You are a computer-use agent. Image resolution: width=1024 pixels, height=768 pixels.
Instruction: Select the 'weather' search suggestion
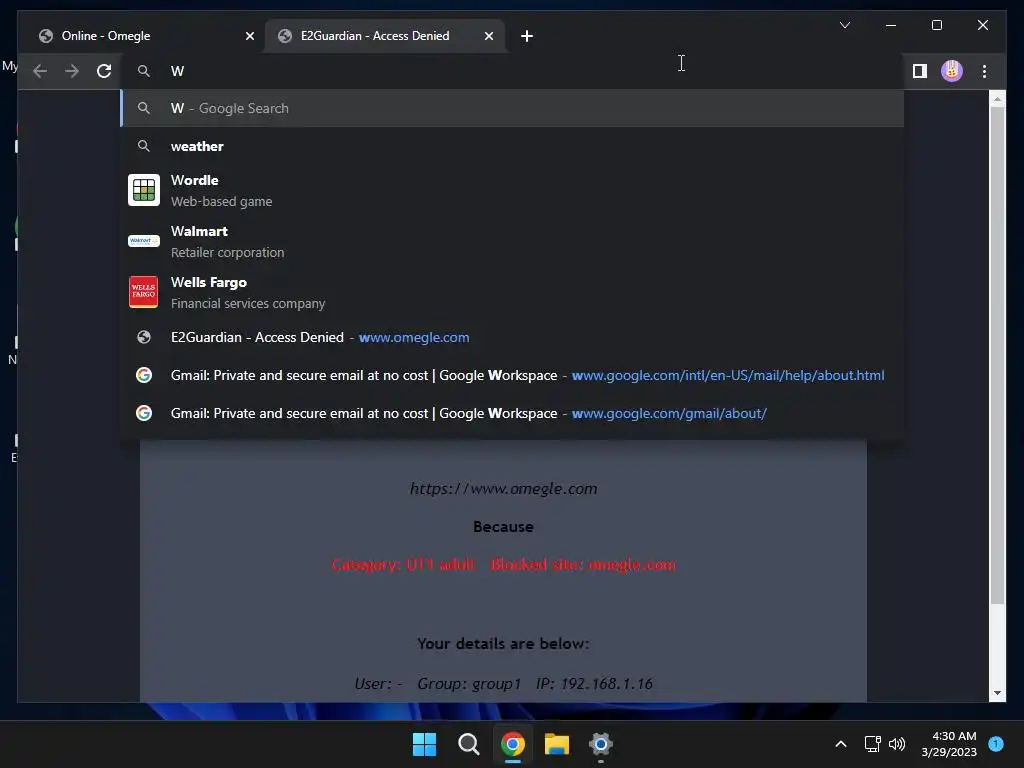pyautogui.click(x=512, y=146)
